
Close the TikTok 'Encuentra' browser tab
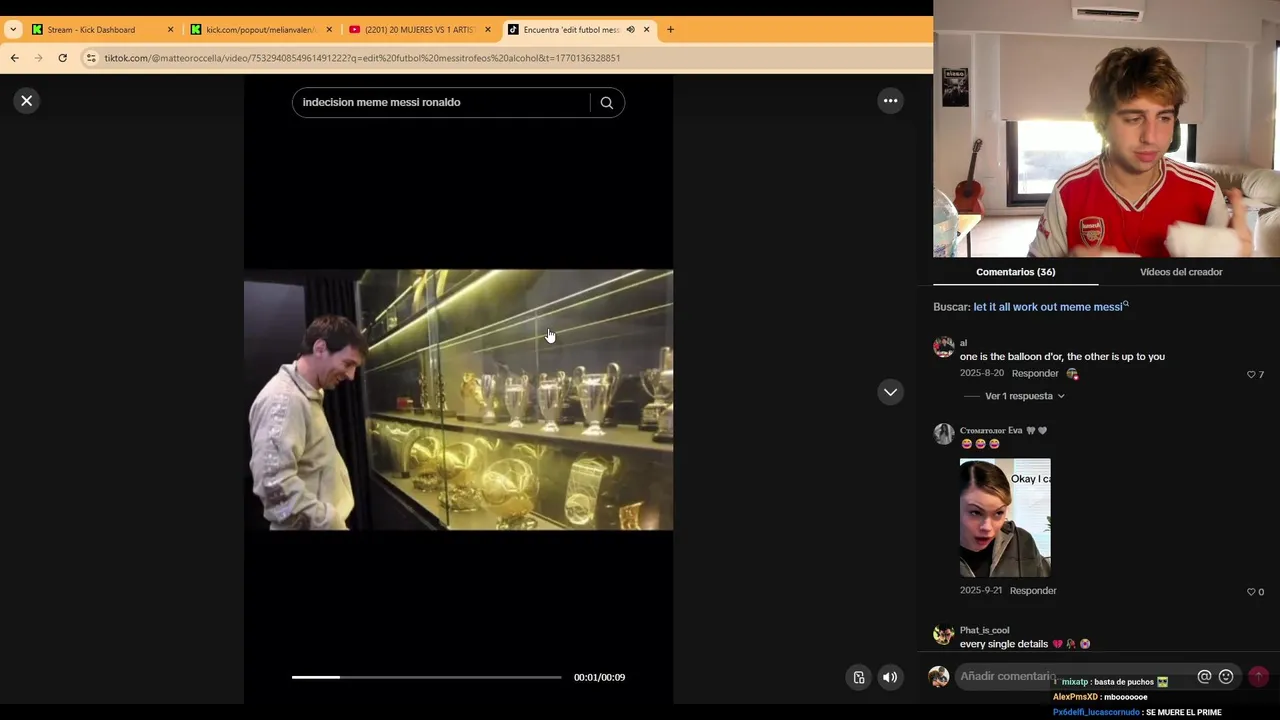coord(646,30)
